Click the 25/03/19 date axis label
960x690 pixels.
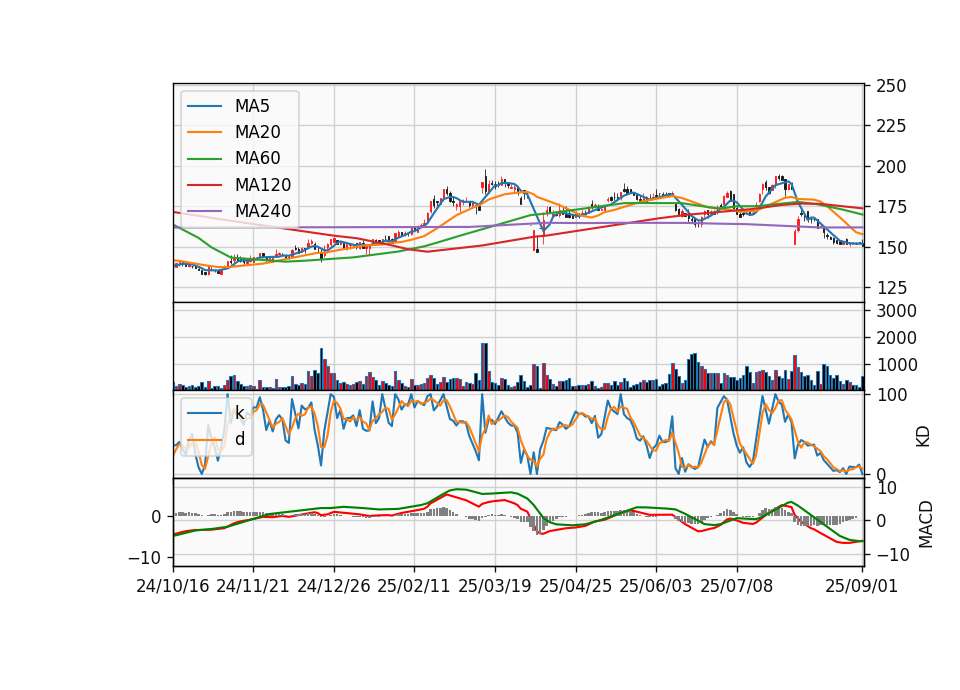tap(495, 586)
